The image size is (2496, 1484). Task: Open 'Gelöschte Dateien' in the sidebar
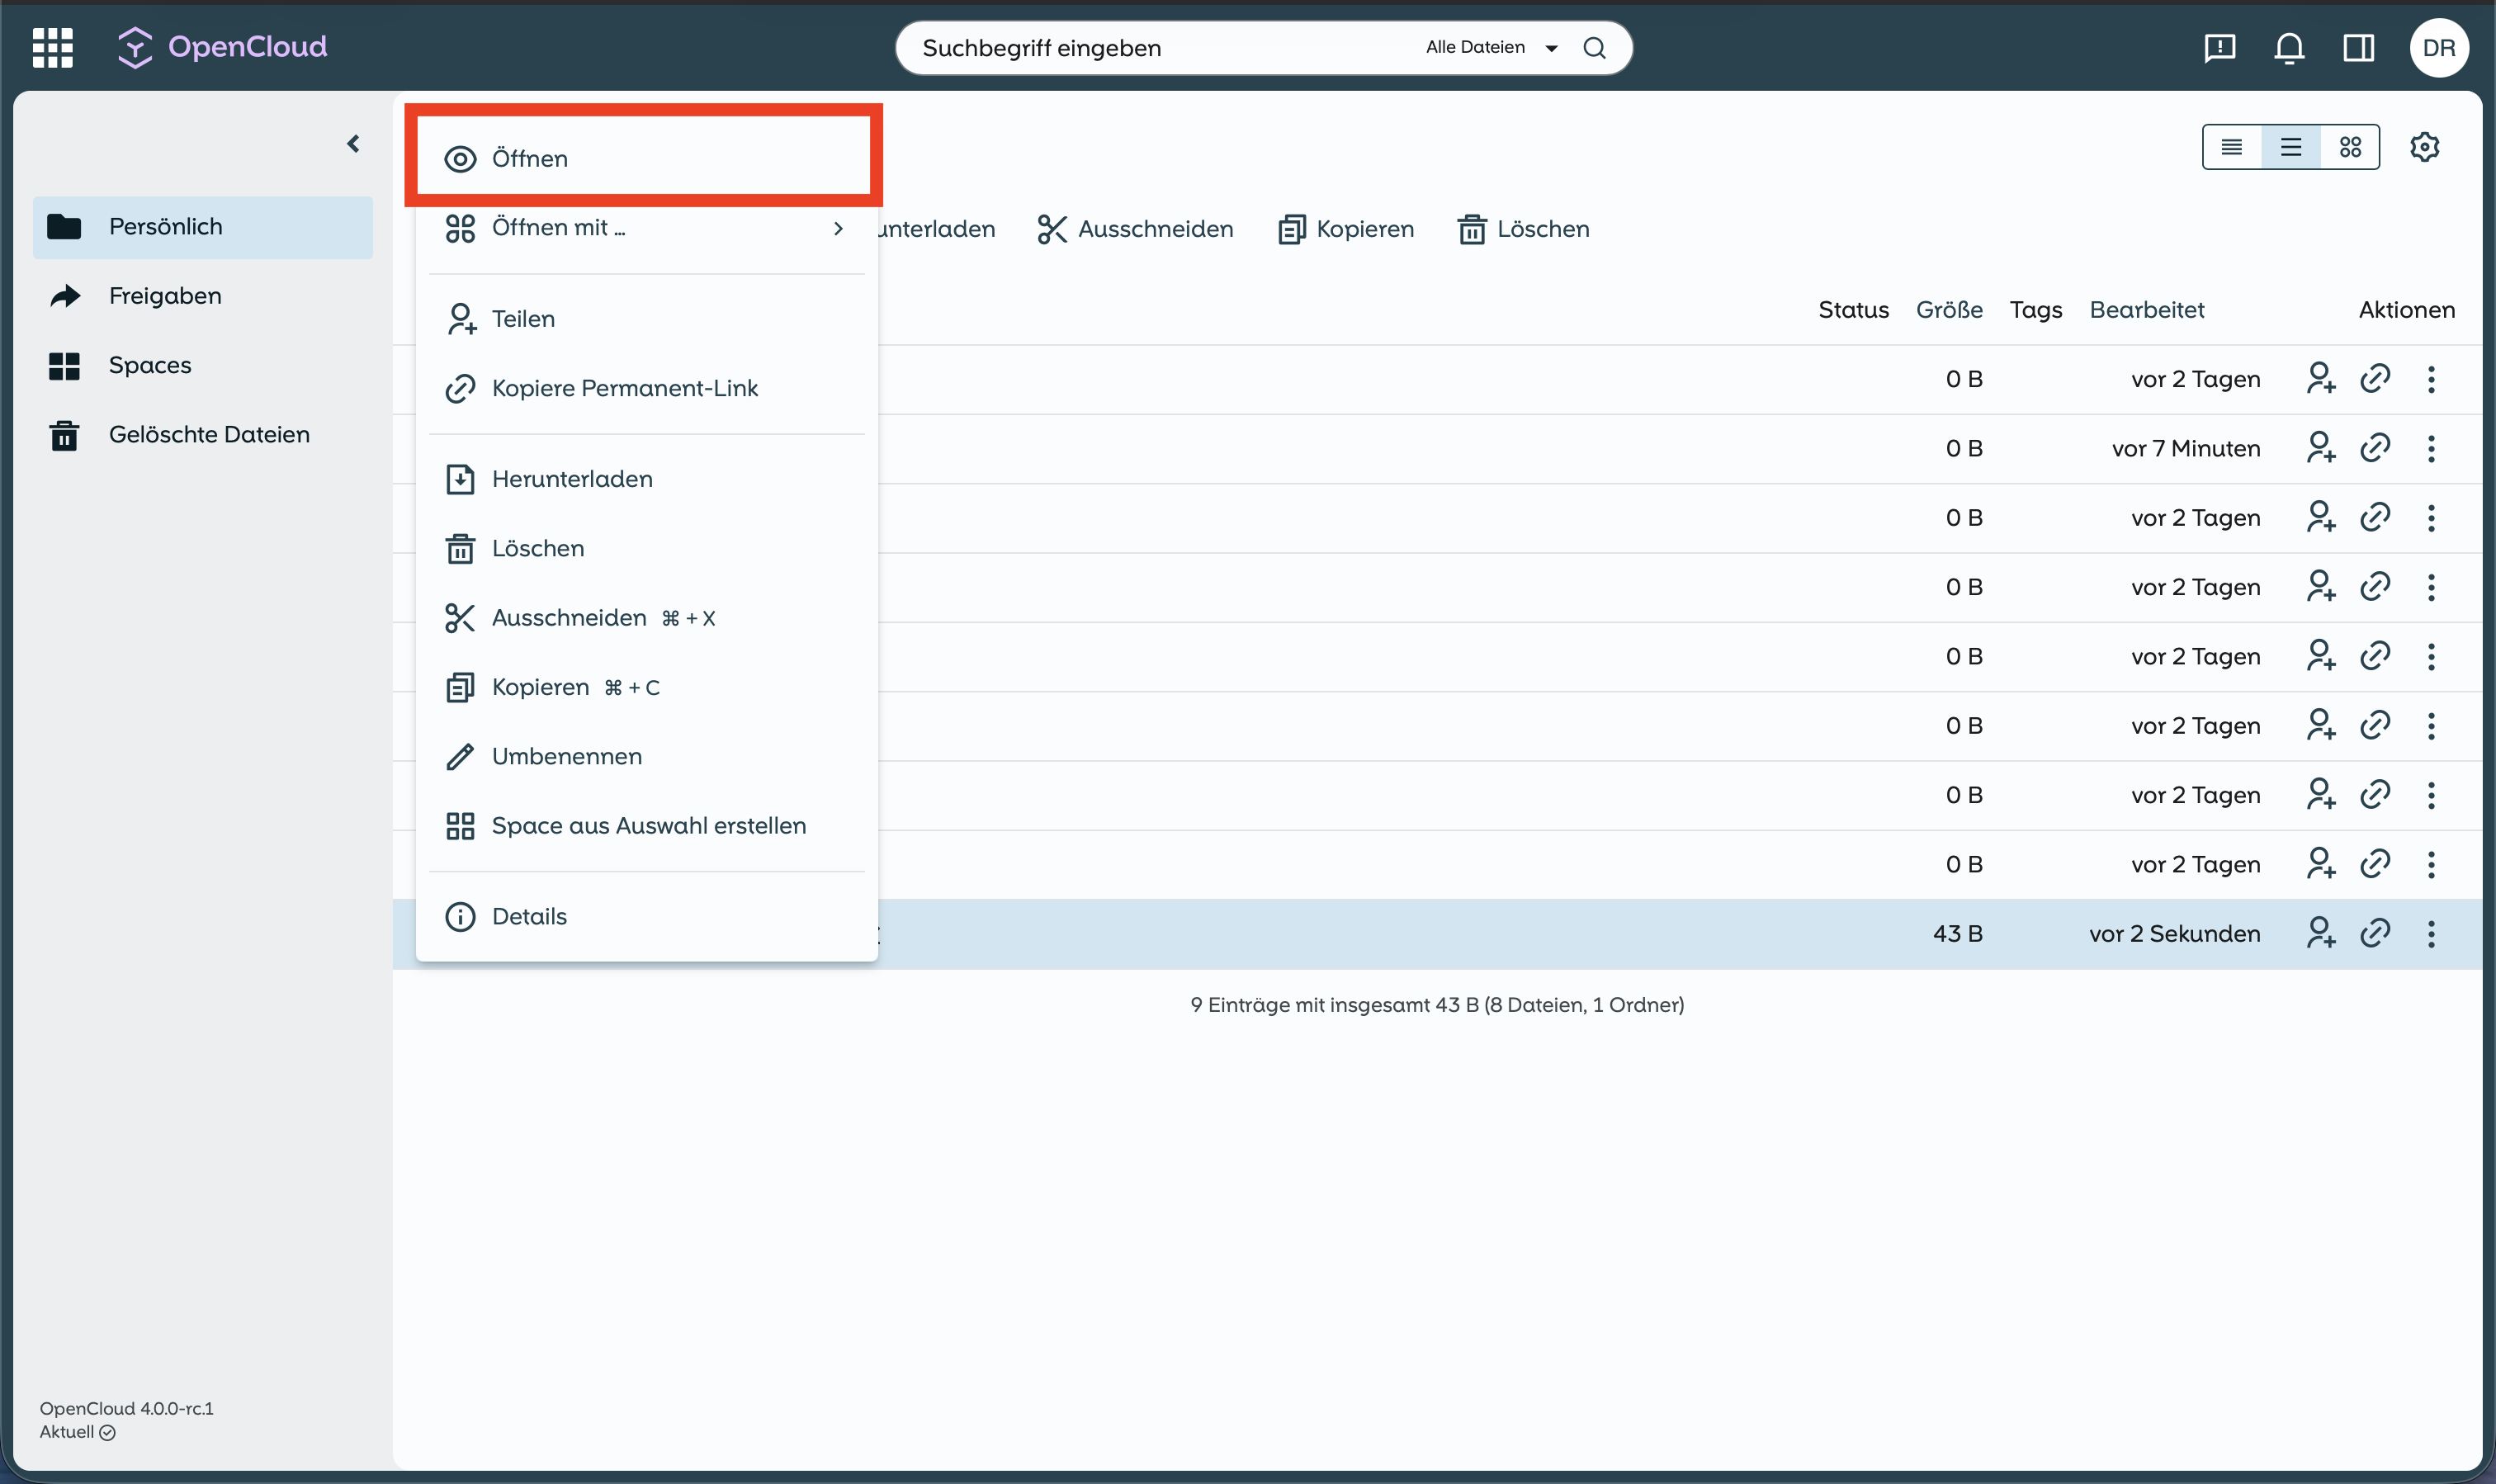click(x=208, y=434)
